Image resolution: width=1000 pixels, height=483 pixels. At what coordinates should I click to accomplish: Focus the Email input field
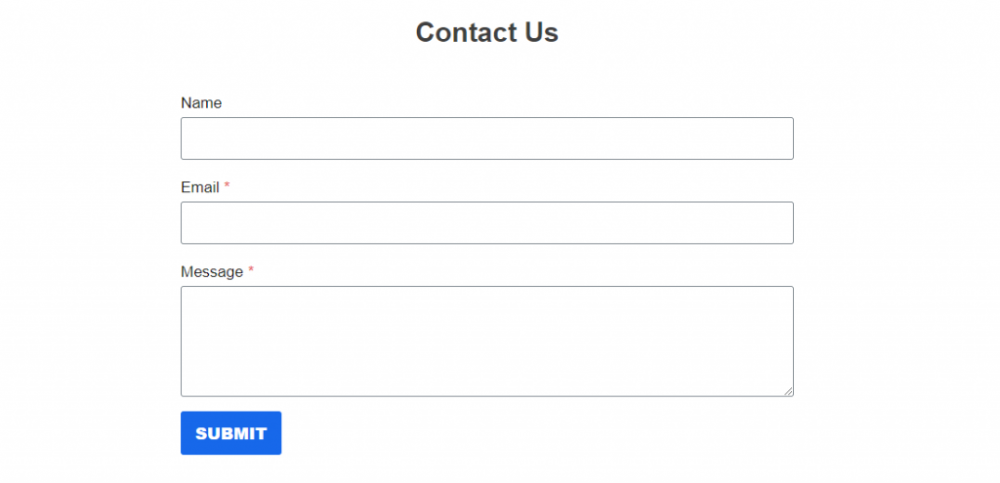(487, 223)
